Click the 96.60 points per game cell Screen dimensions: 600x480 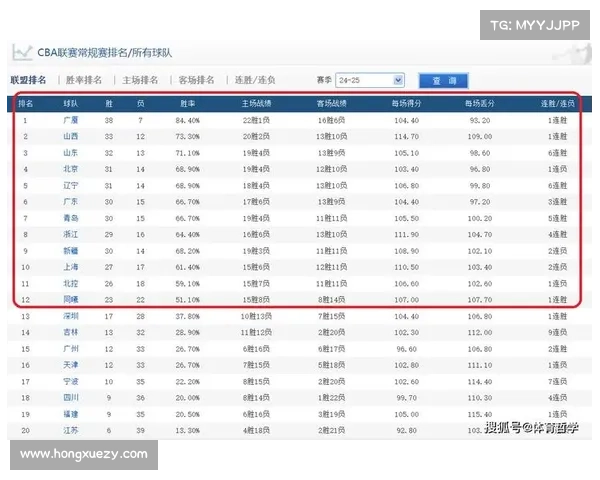click(406, 349)
